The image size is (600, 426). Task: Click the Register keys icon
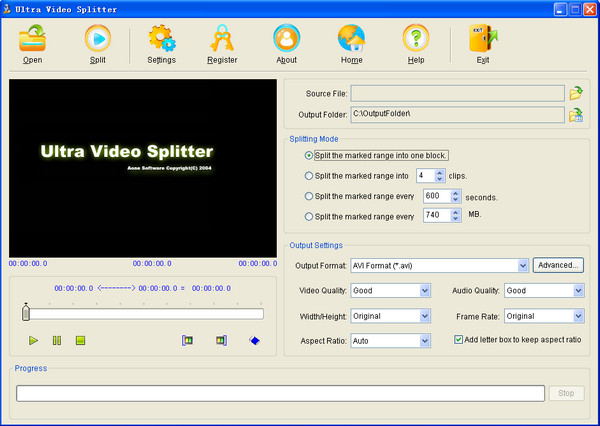[222, 40]
